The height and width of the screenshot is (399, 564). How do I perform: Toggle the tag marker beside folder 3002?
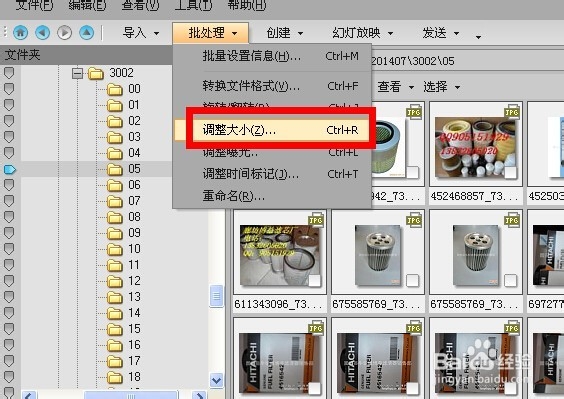coord(9,73)
